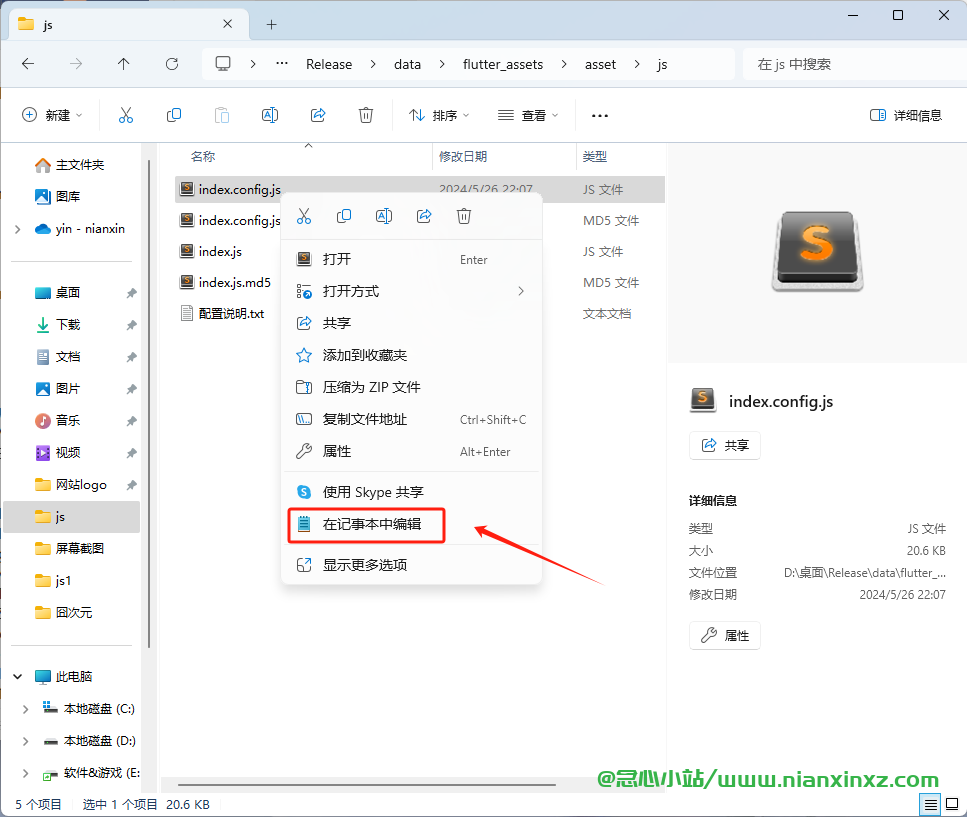Go forward with the right arrow
This screenshot has height=817, width=967.
tap(76, 64)
